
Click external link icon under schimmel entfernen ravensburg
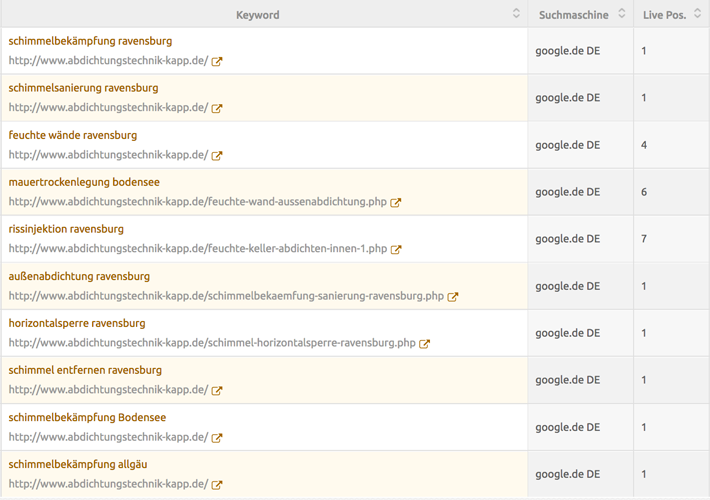coord(217,390)
